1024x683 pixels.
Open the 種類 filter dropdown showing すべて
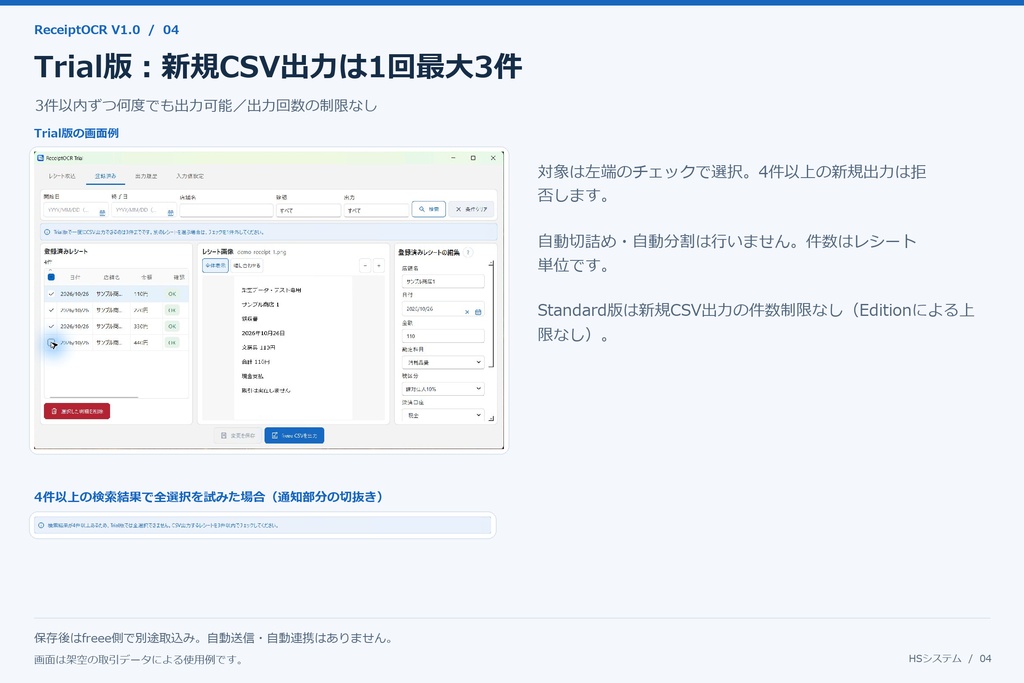point(308,210)
